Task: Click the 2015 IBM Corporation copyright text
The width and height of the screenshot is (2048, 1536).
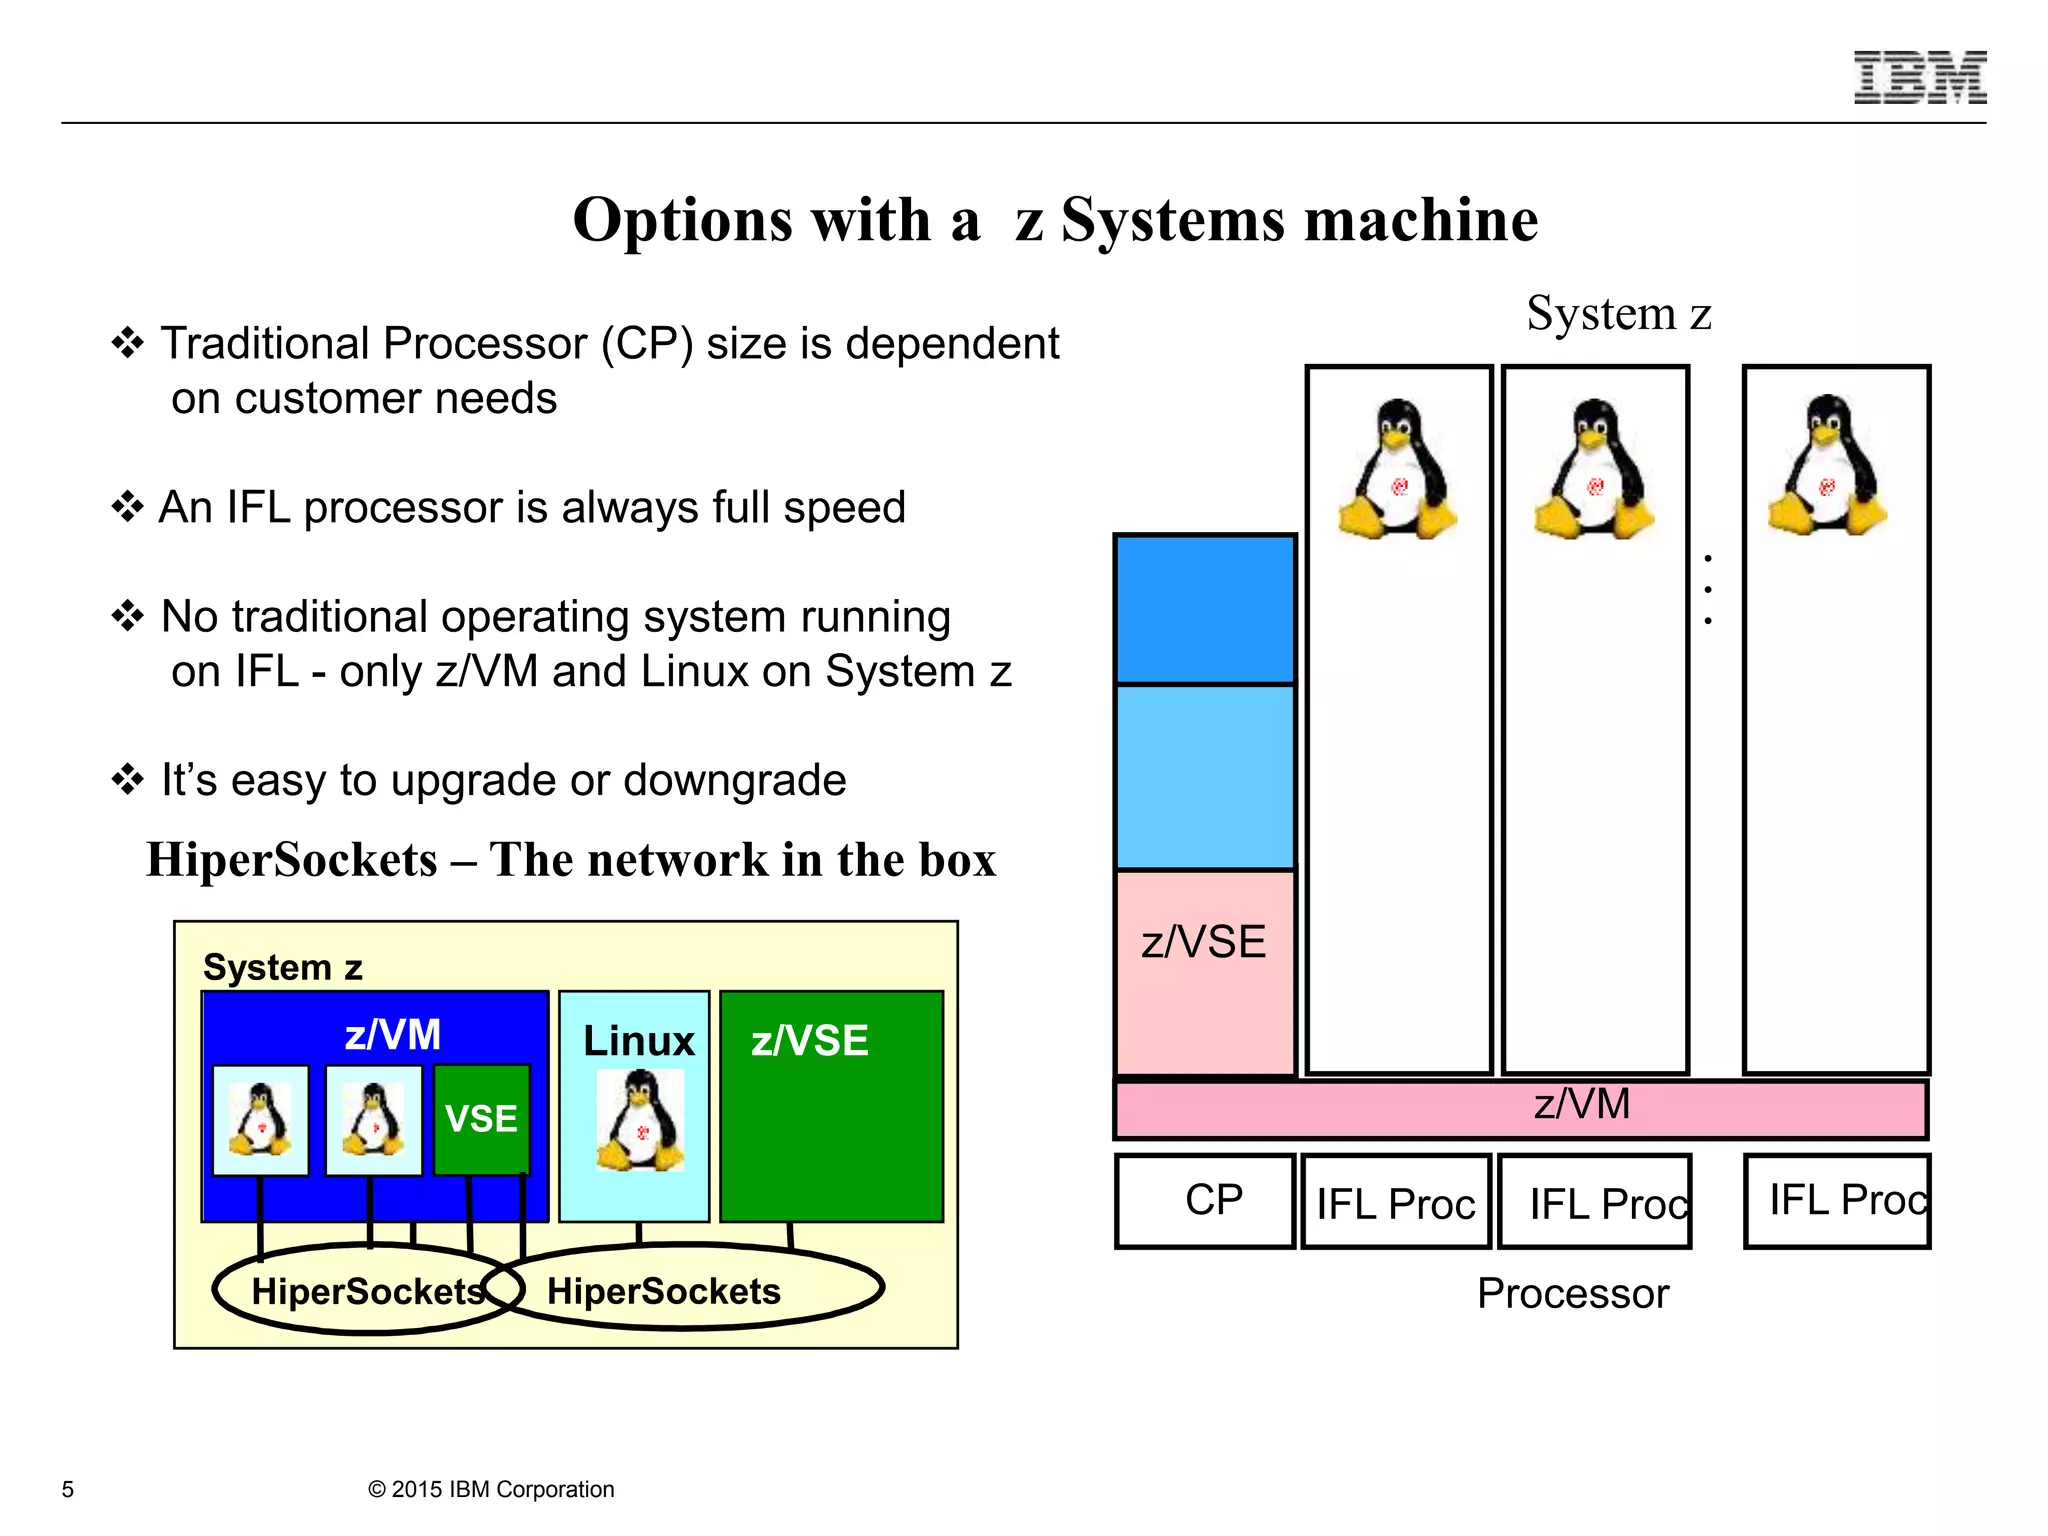Action: (x=491, y=1489)
